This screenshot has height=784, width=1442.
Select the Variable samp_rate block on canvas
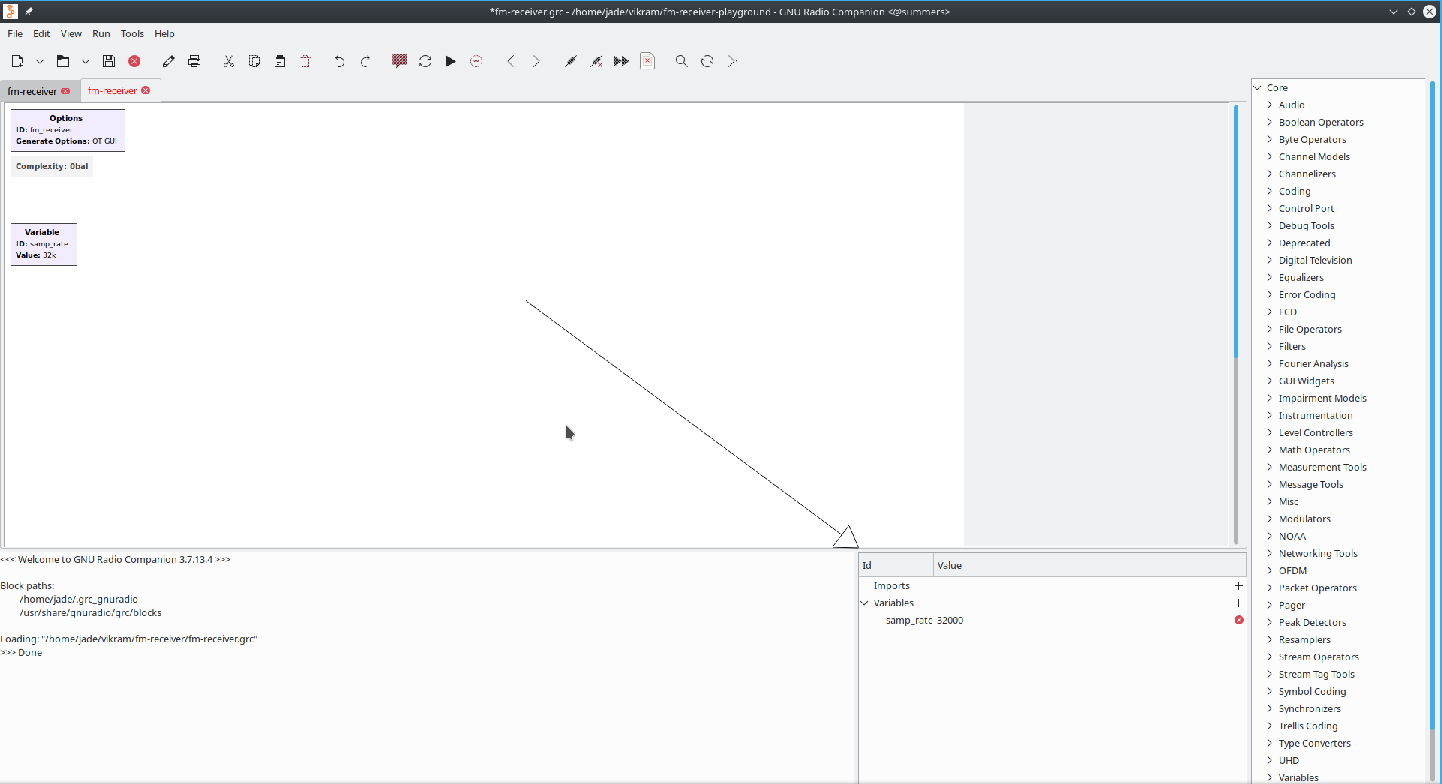point(44,244)
